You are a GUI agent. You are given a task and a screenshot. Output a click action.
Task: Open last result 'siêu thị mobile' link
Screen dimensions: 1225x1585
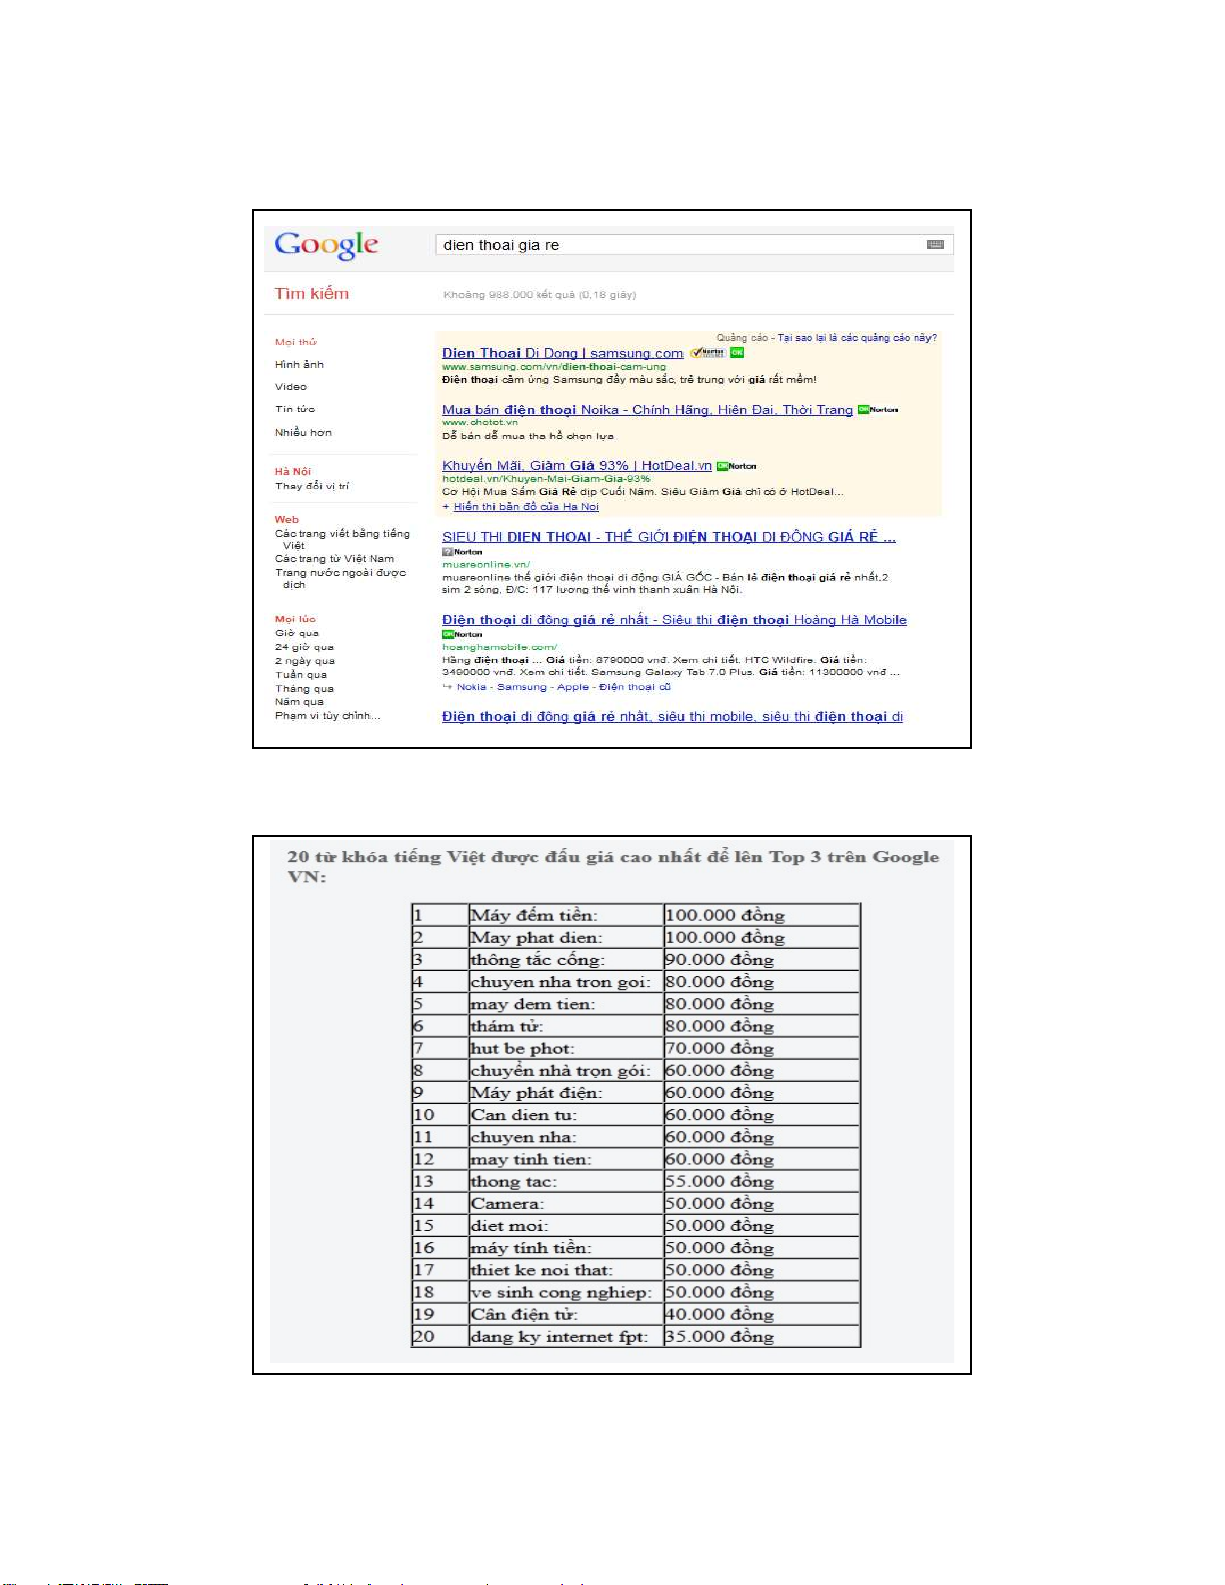tap(673, 717)
